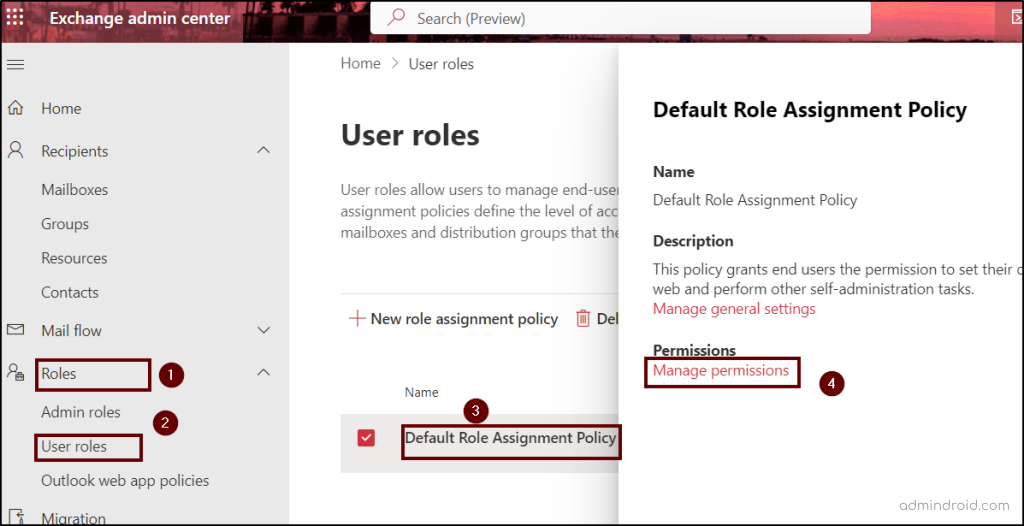Click the Permissions label in details panel

(x=694, y=350)
